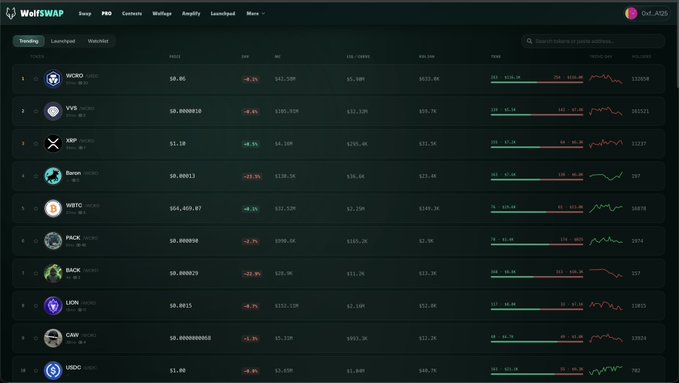Image resolution: width=679 pixels, height=383 pixels.
Task: Open the Baron bull token logo
Action: click(53, 176)
